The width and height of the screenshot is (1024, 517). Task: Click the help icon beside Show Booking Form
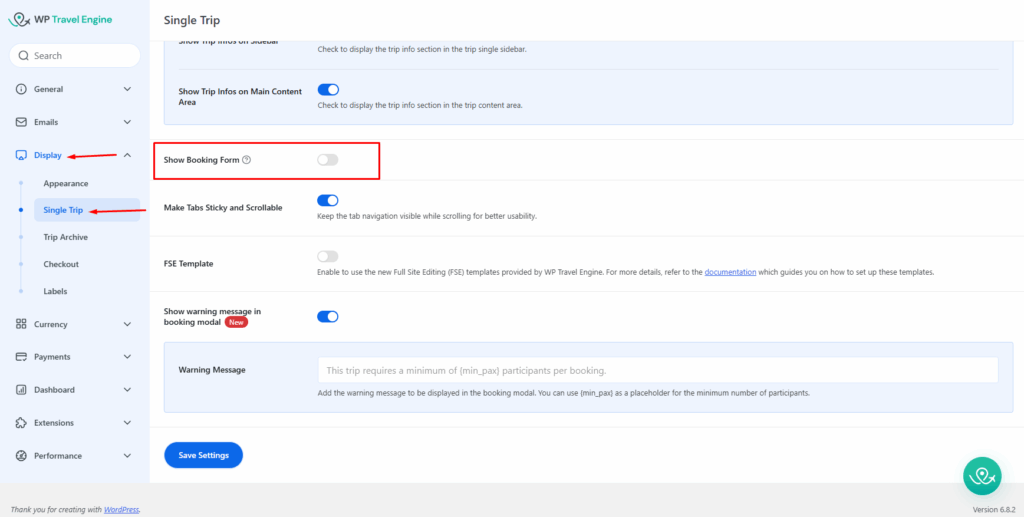point(247,160)
